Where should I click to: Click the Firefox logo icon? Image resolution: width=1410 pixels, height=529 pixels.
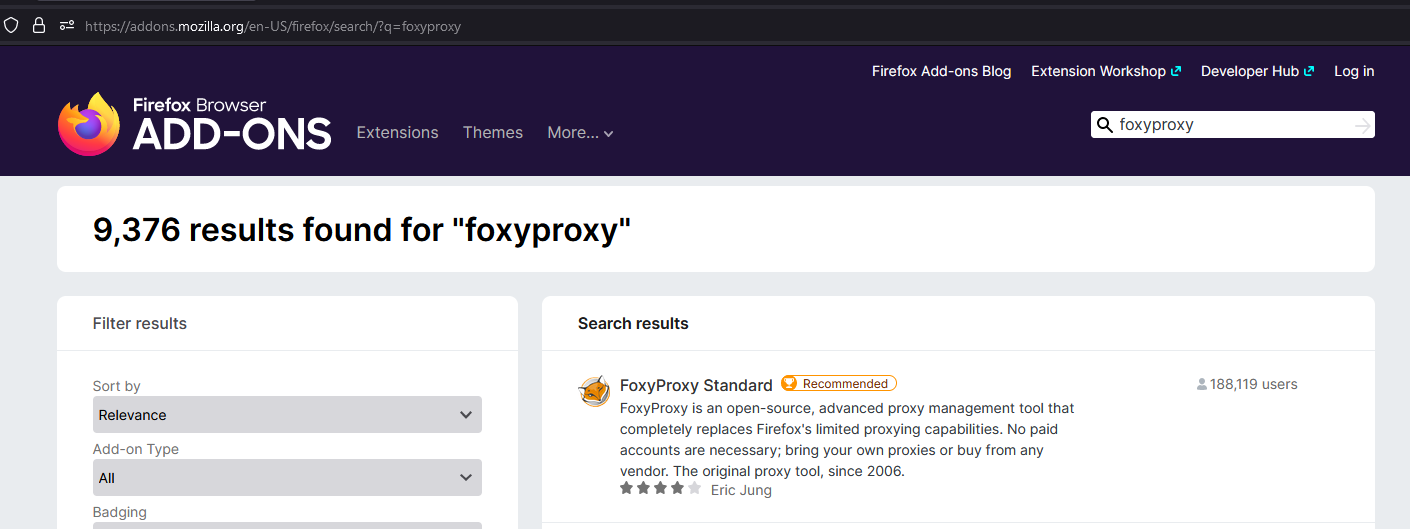(x=89, y=124)
